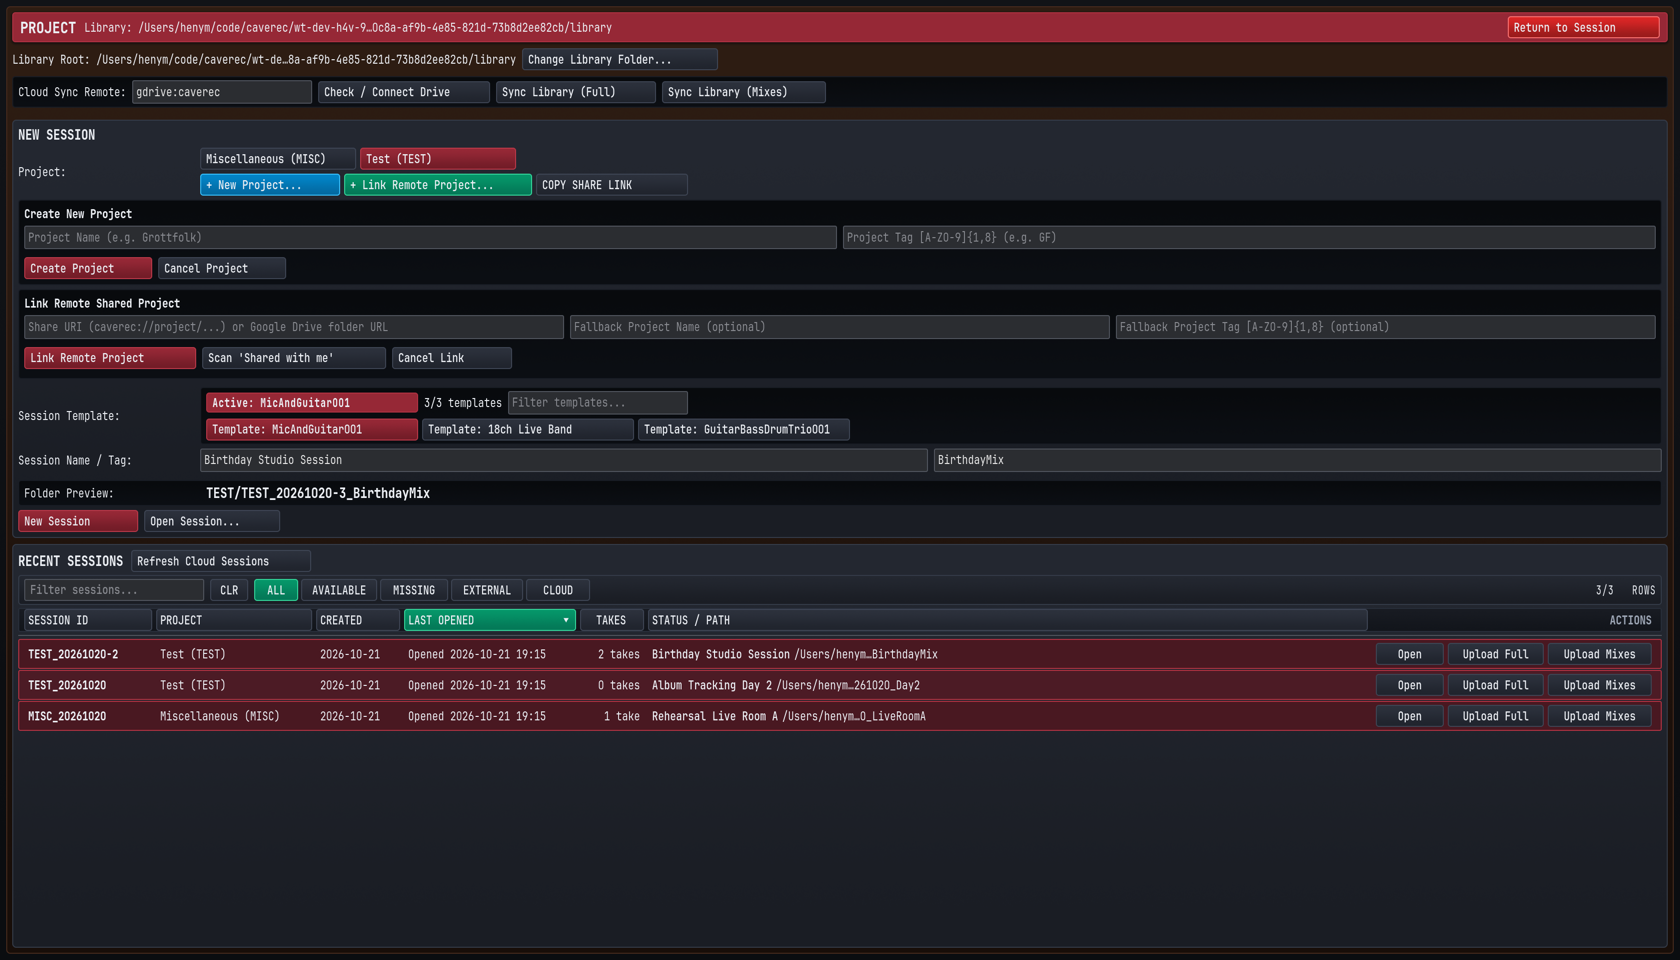Upload Mixes for MISC_20261020

[x=1599, y=717]
